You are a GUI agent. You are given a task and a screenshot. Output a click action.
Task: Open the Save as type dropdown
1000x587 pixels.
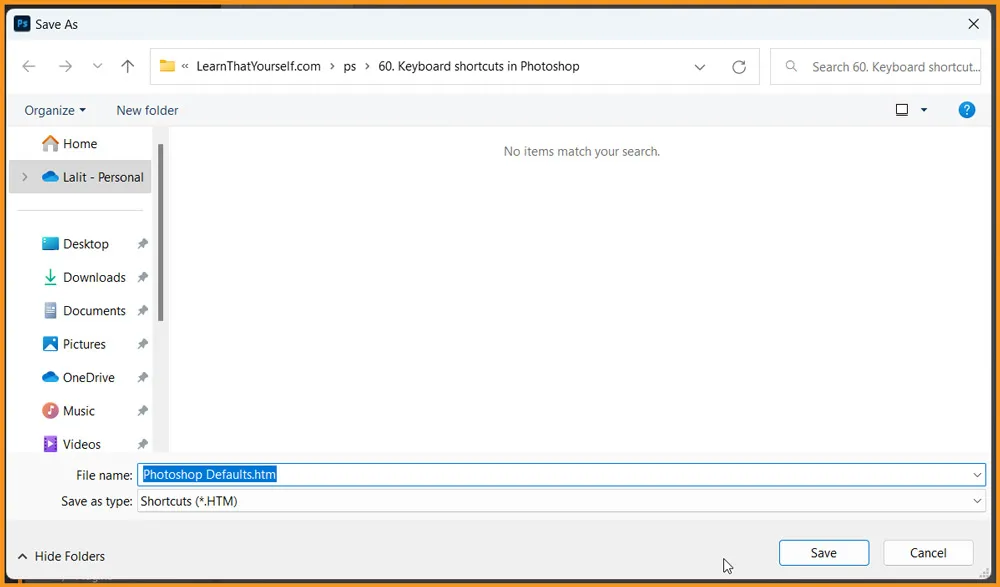click(x=977, y=501)
